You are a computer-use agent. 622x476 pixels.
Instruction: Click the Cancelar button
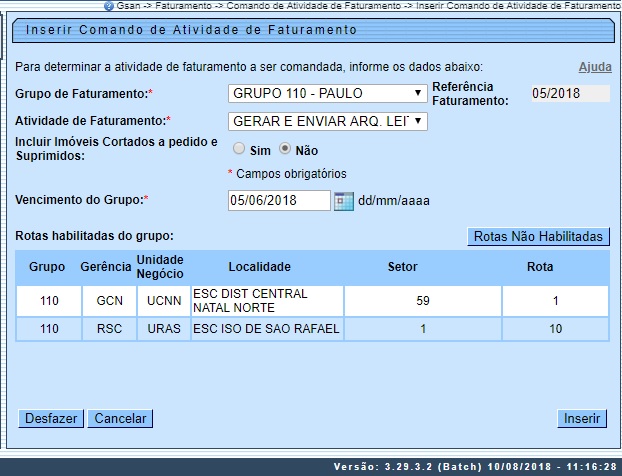(120, 418)
